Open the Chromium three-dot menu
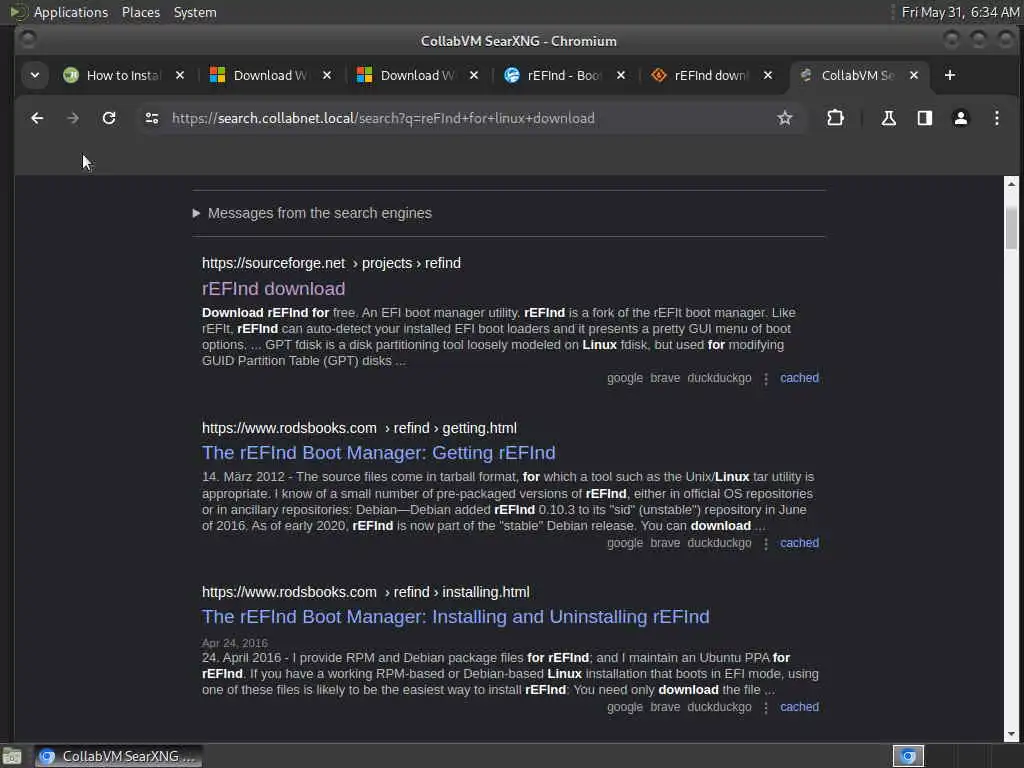 tap(997, 118)
